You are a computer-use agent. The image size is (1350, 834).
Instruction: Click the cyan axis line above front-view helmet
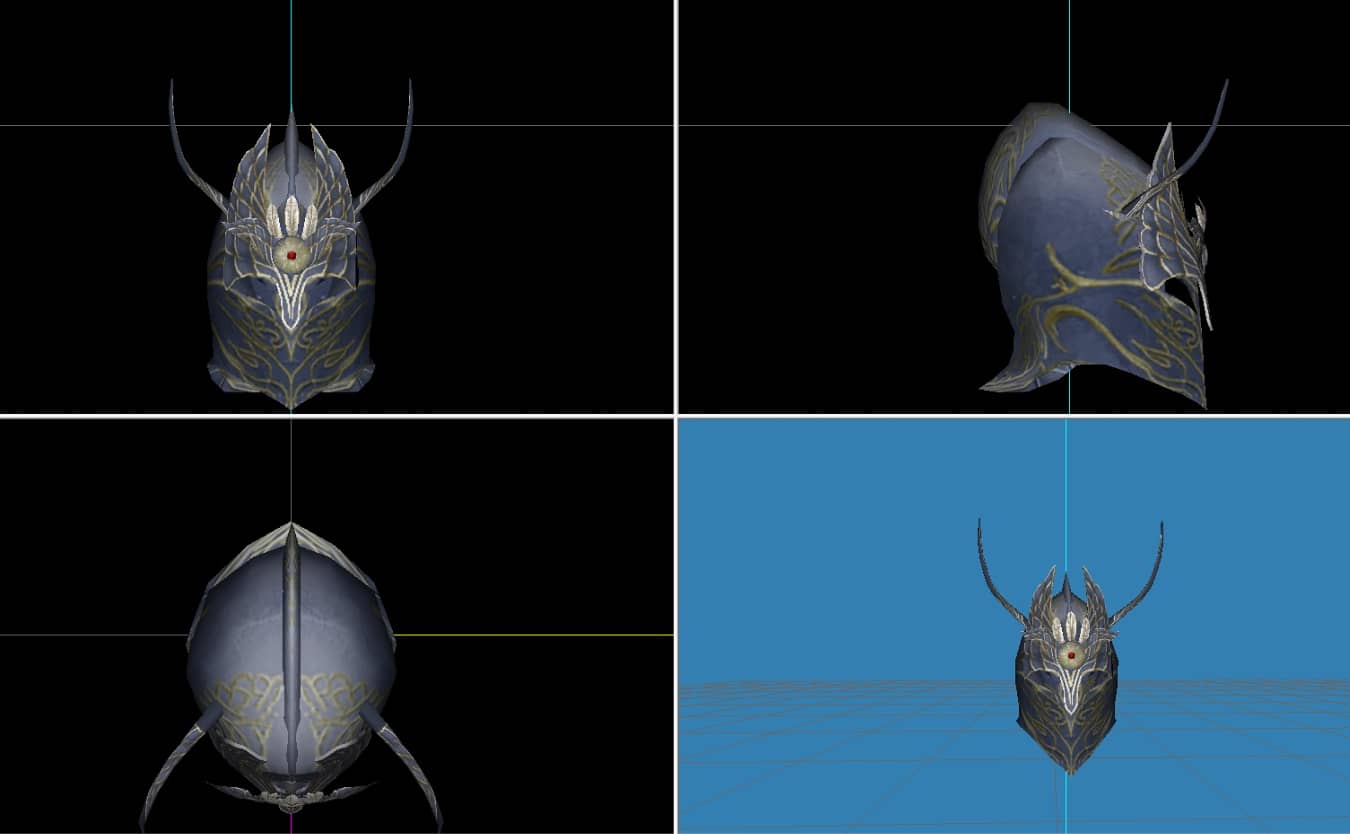click(291, 55)
